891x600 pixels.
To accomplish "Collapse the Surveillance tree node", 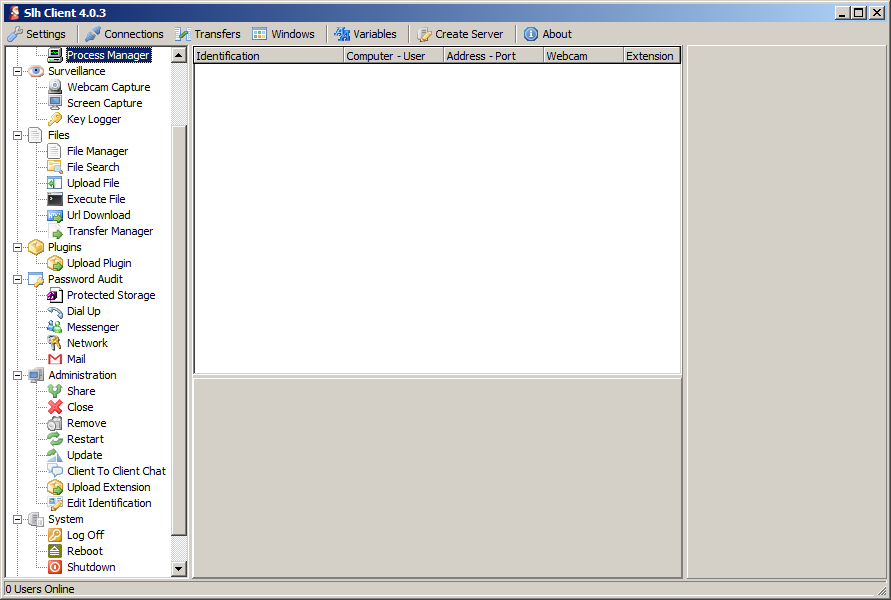I will pos(18,71).
